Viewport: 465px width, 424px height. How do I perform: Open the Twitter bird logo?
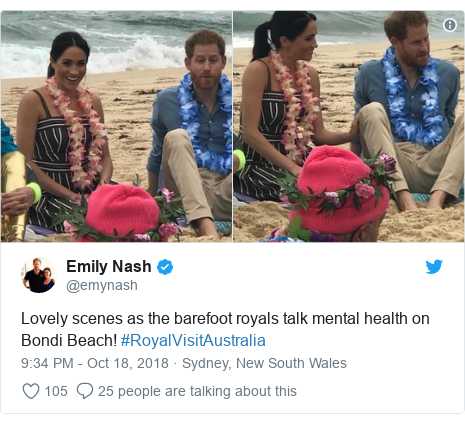[434, 266]
